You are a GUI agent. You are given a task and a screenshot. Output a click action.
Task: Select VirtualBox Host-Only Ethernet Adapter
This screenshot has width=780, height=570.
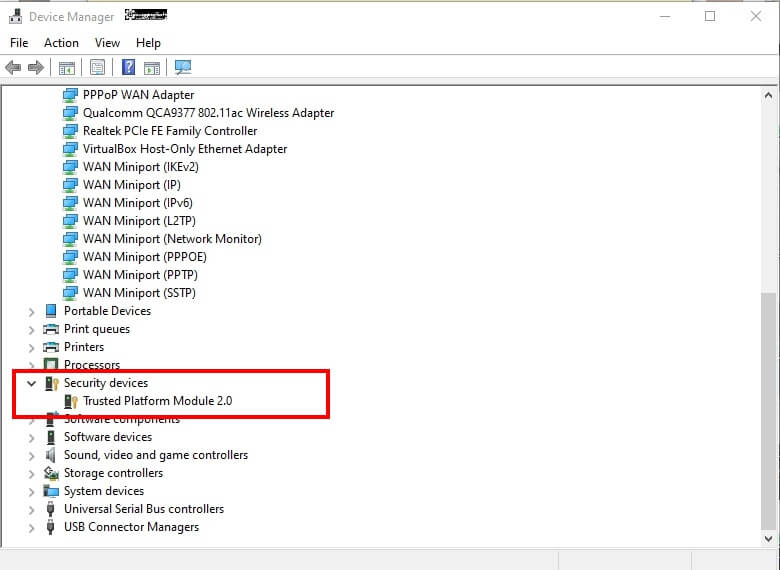[185, 149]
